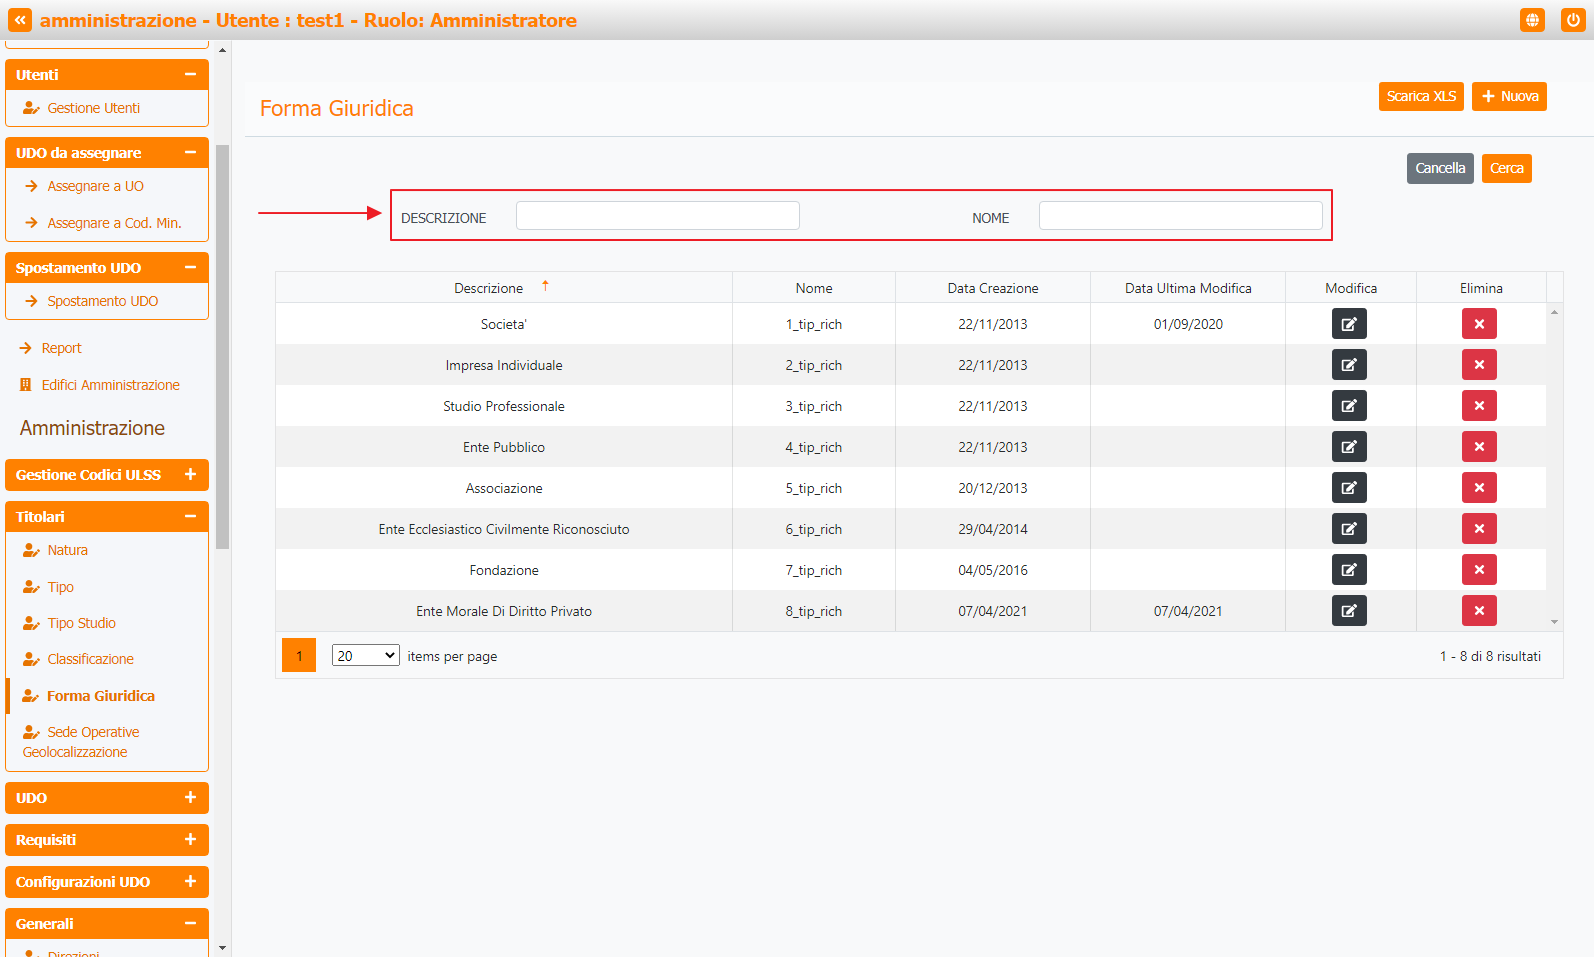Select Gestione Utenti menu item
The width and height of the screenshot is (1594, 957).
click(x=93, y=108)
